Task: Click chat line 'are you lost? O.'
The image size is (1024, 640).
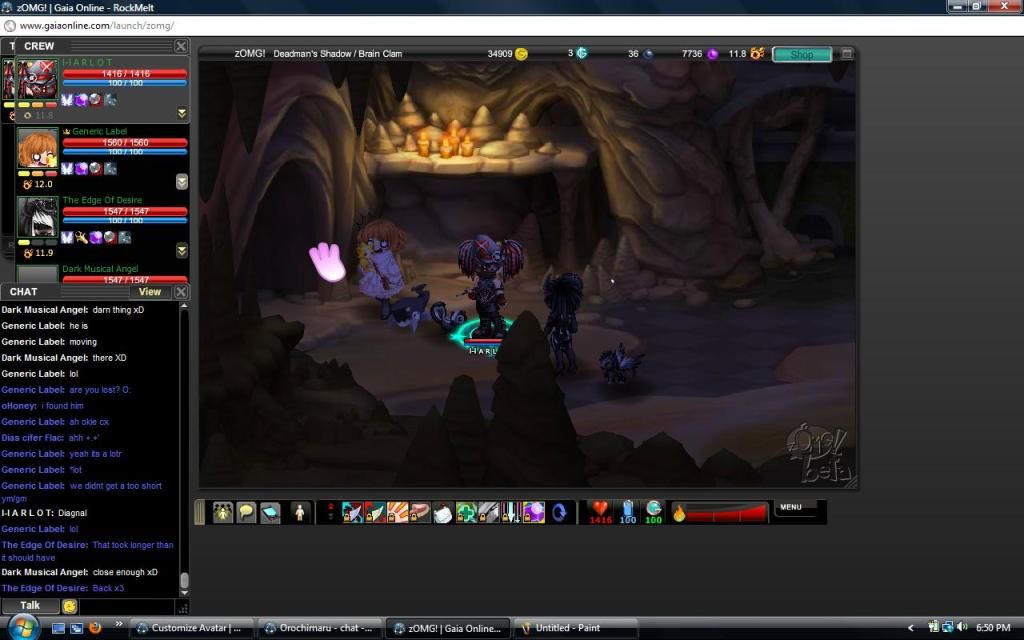Action: 99,390
